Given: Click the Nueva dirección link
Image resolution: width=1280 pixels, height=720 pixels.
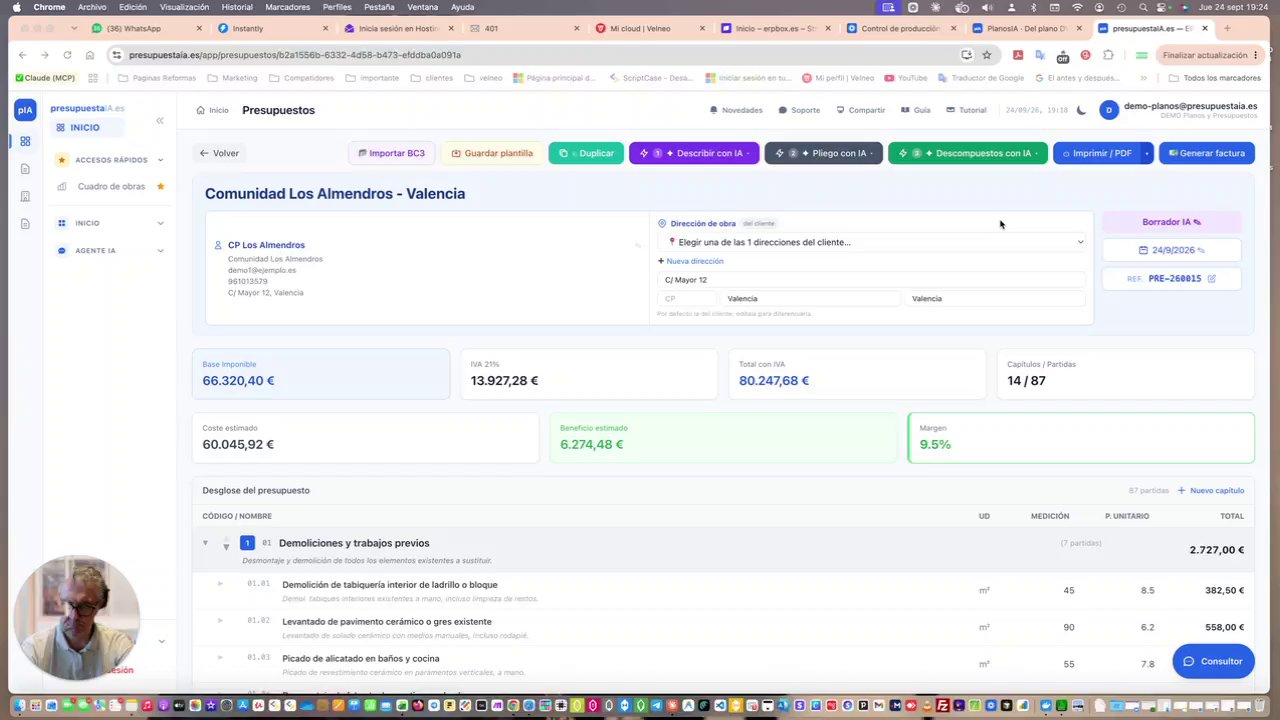Looking at the screenshot, I should (690, 261).
